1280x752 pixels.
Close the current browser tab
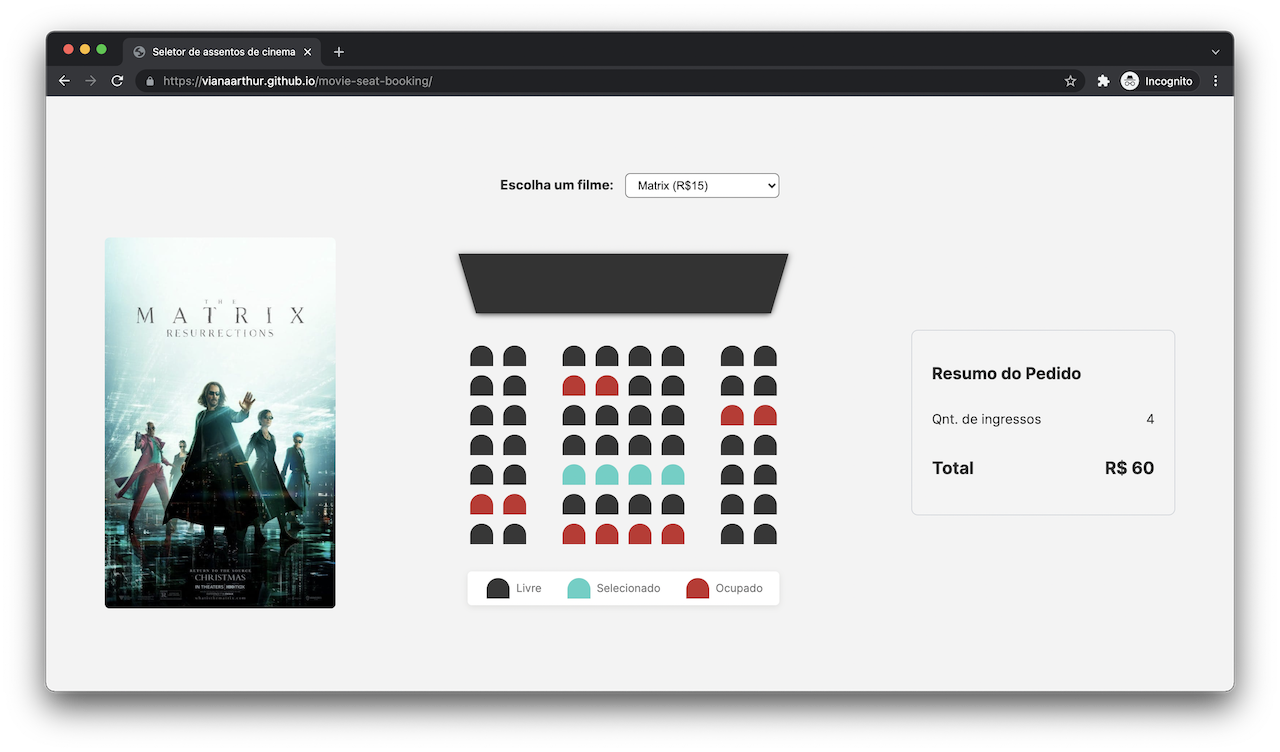[308, 51]
